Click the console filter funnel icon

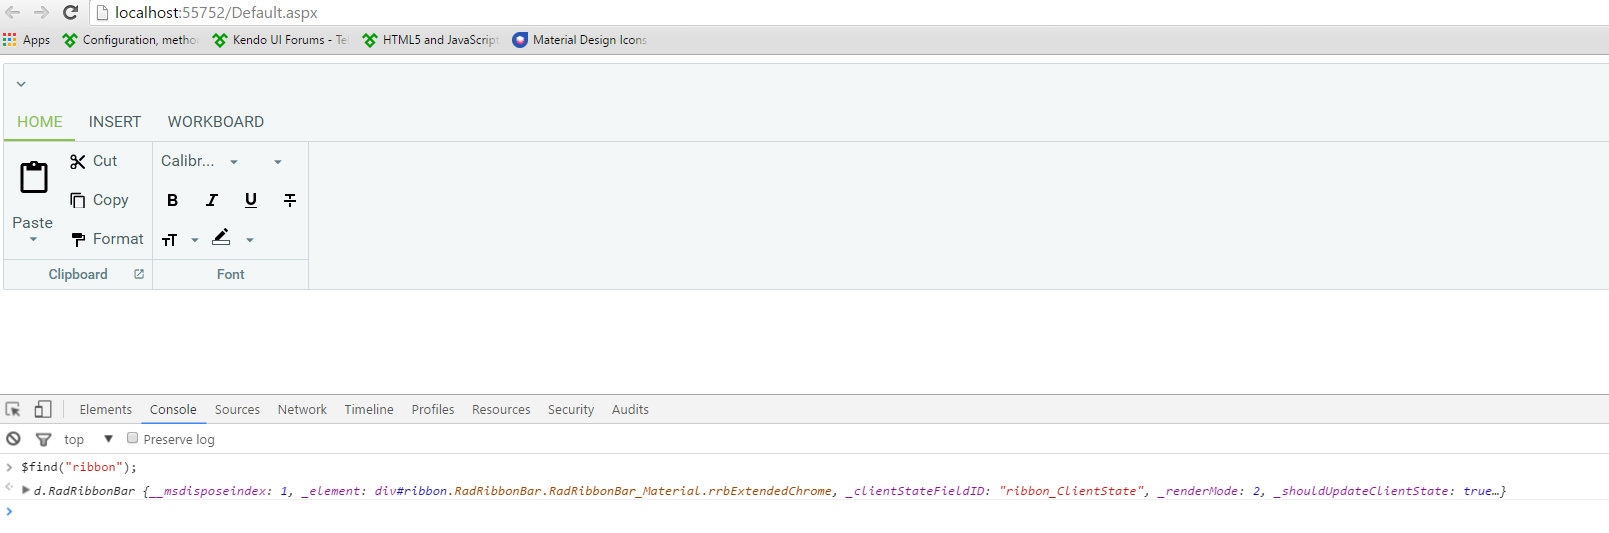pyautogui.click(x=43, y=439)
